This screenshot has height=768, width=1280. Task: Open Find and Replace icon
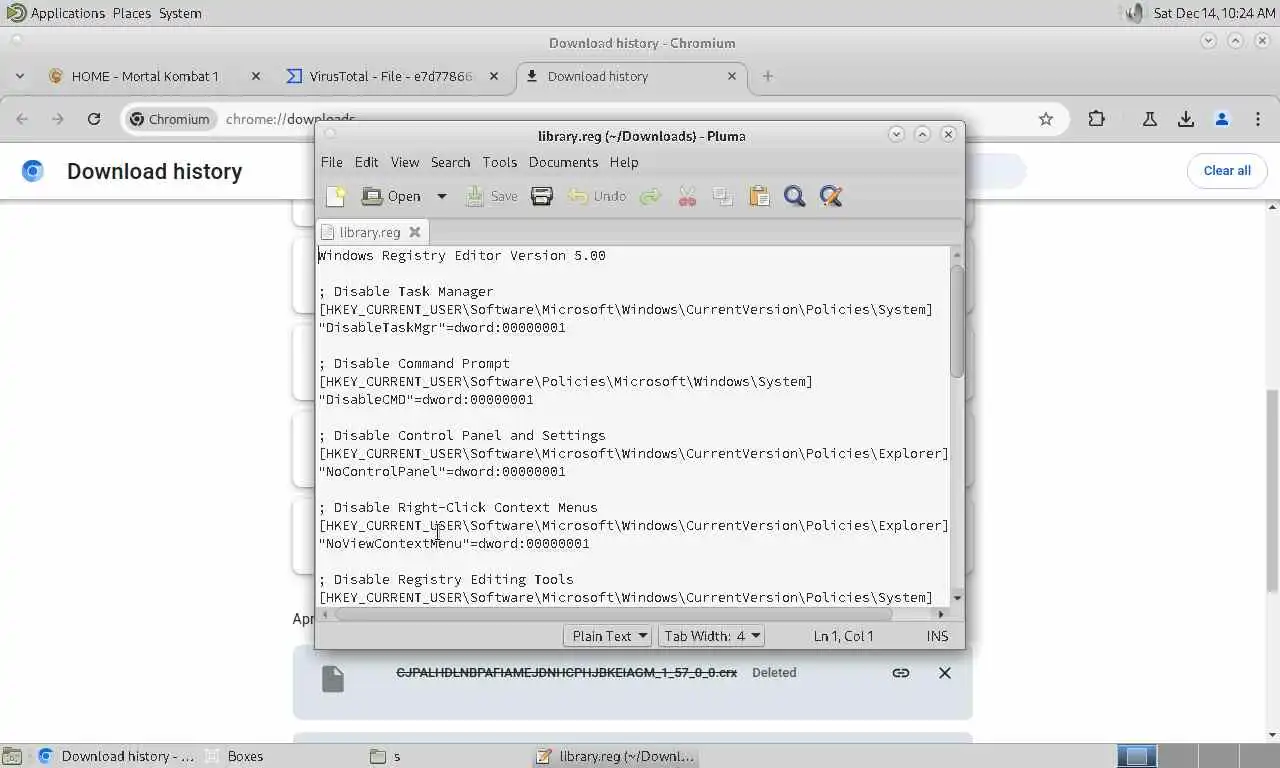tap(831, 196)
